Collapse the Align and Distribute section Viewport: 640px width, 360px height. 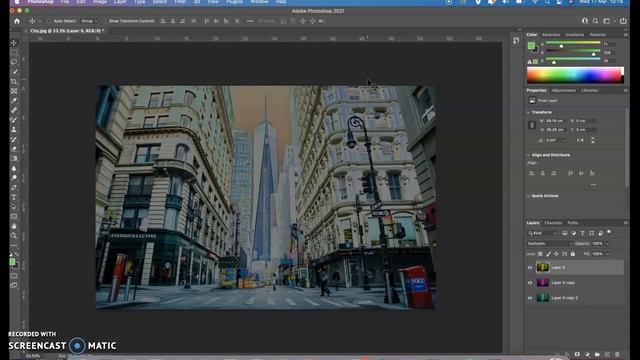point(529,155)
